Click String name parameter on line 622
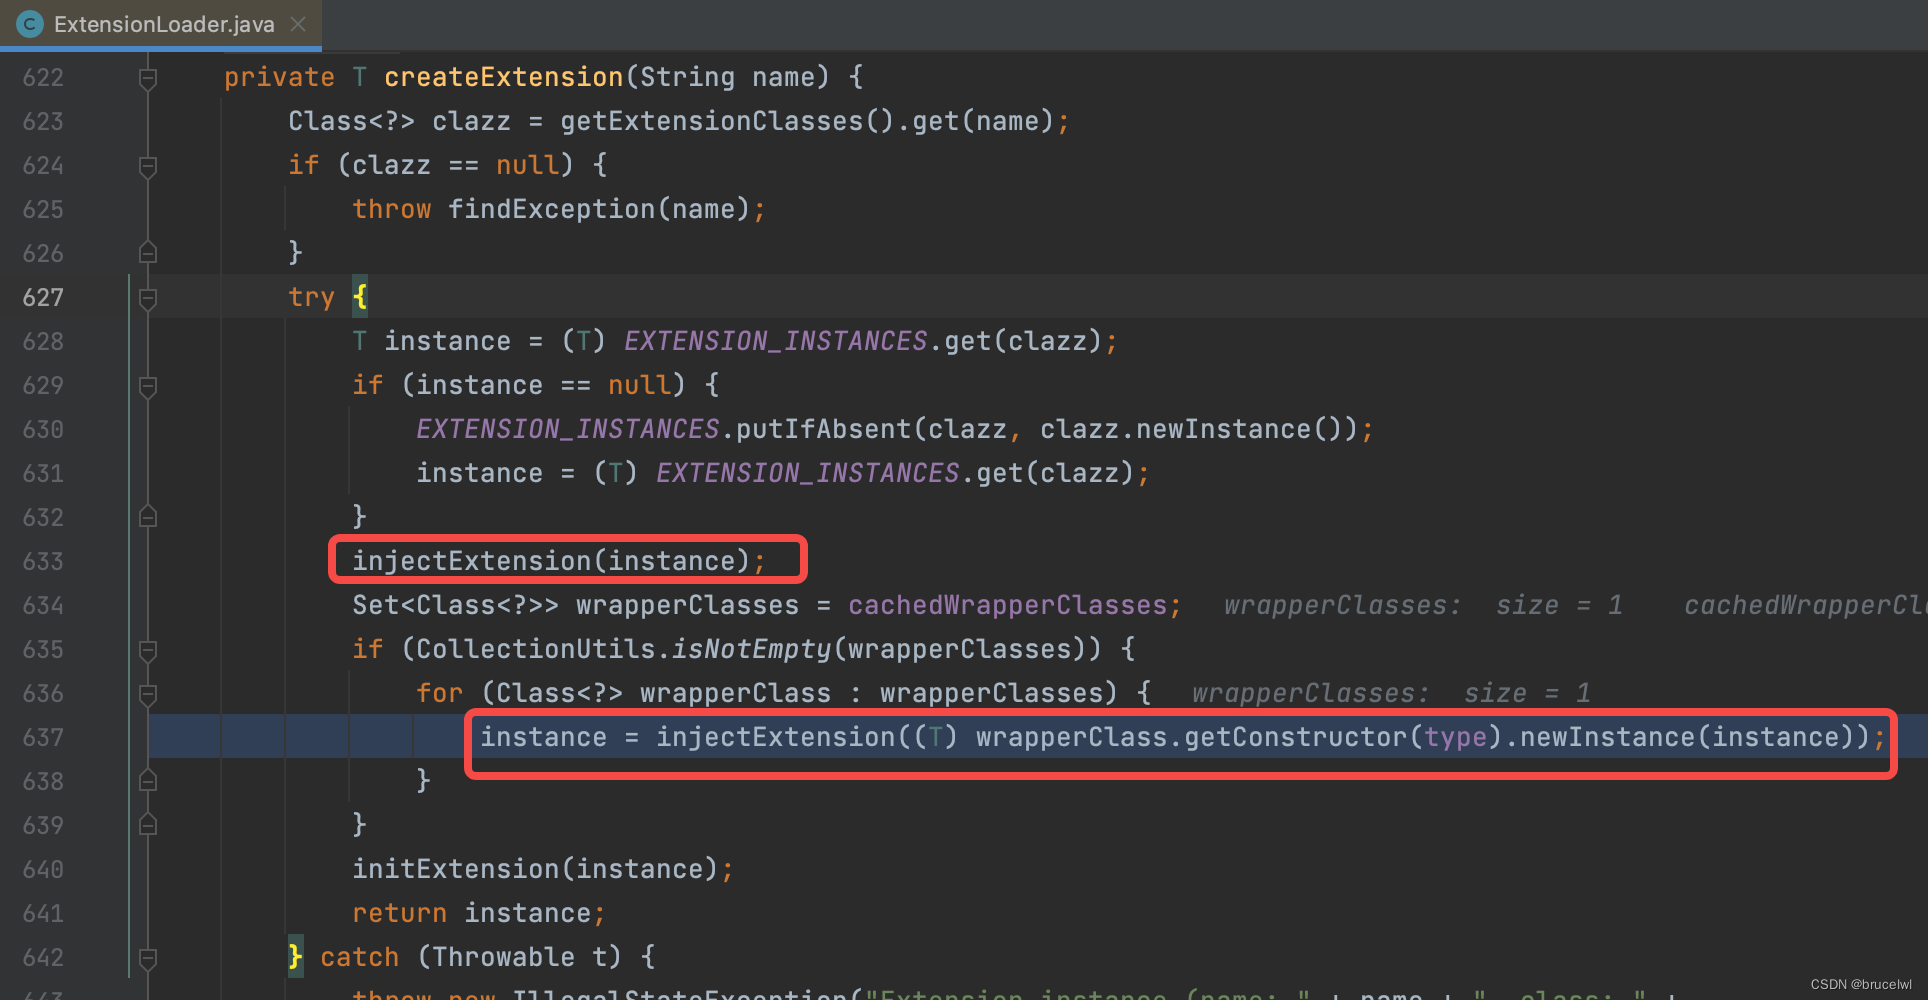 [x=727, y=77]
